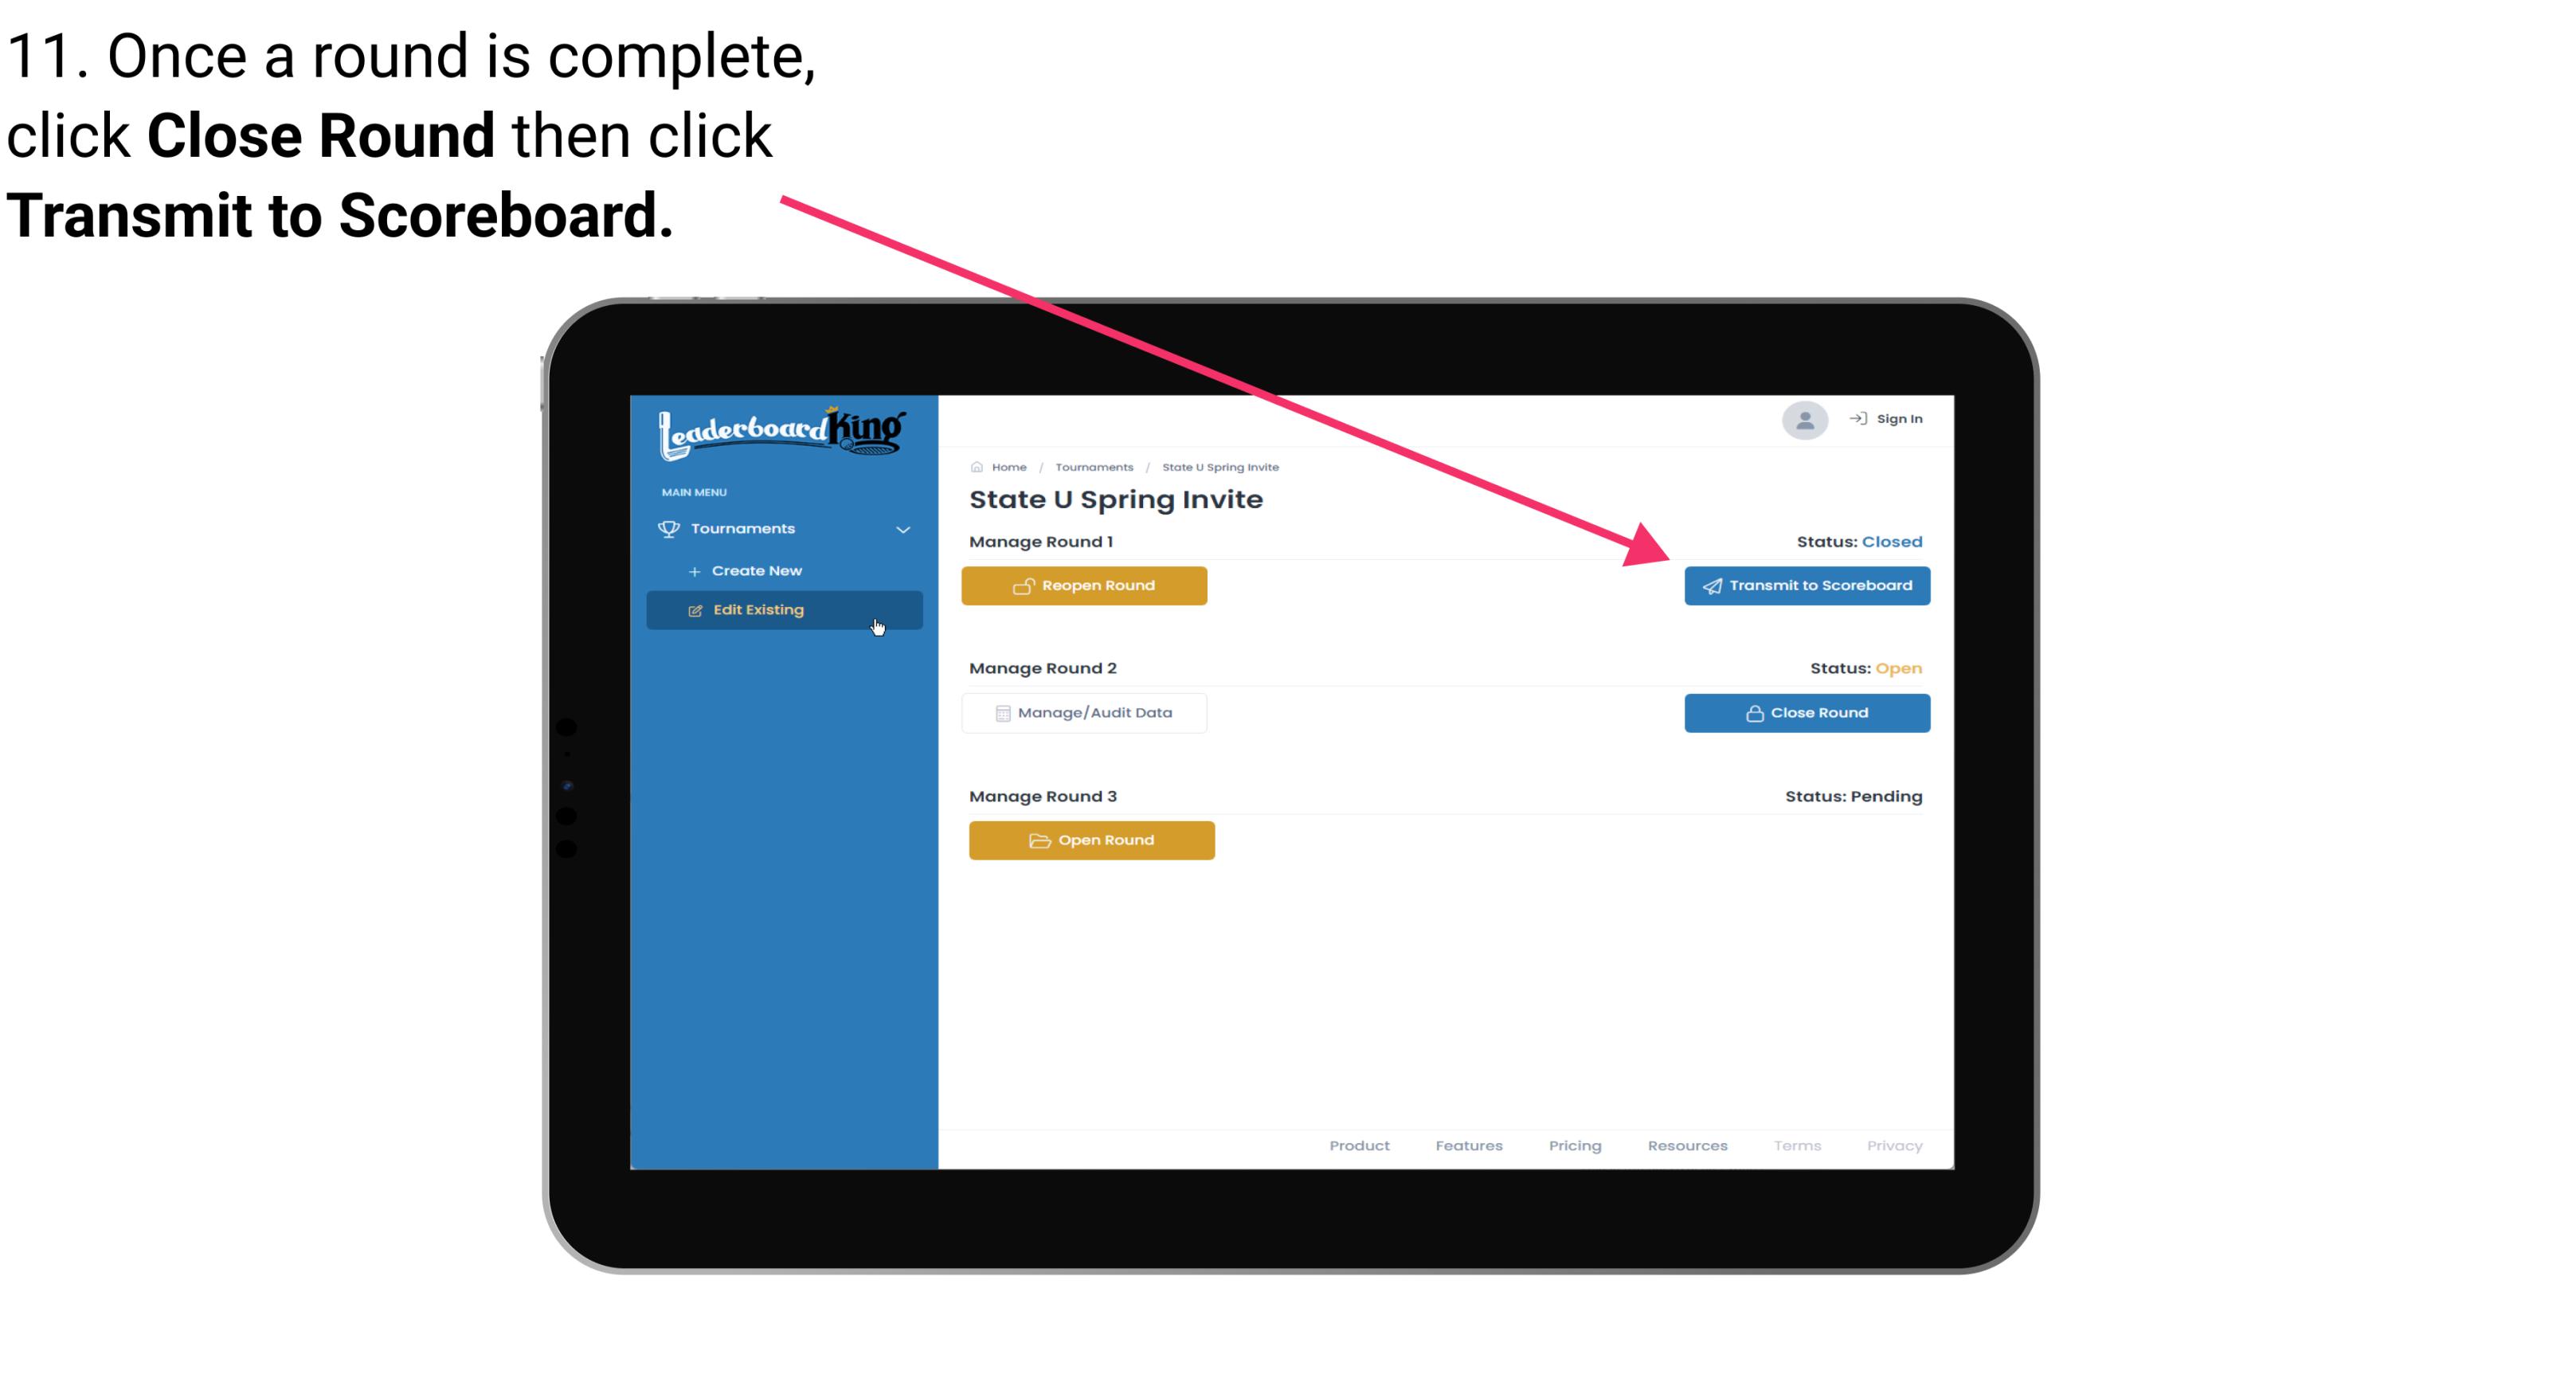
Task: Click the Reopen Round button
Action: [1086, 585]
